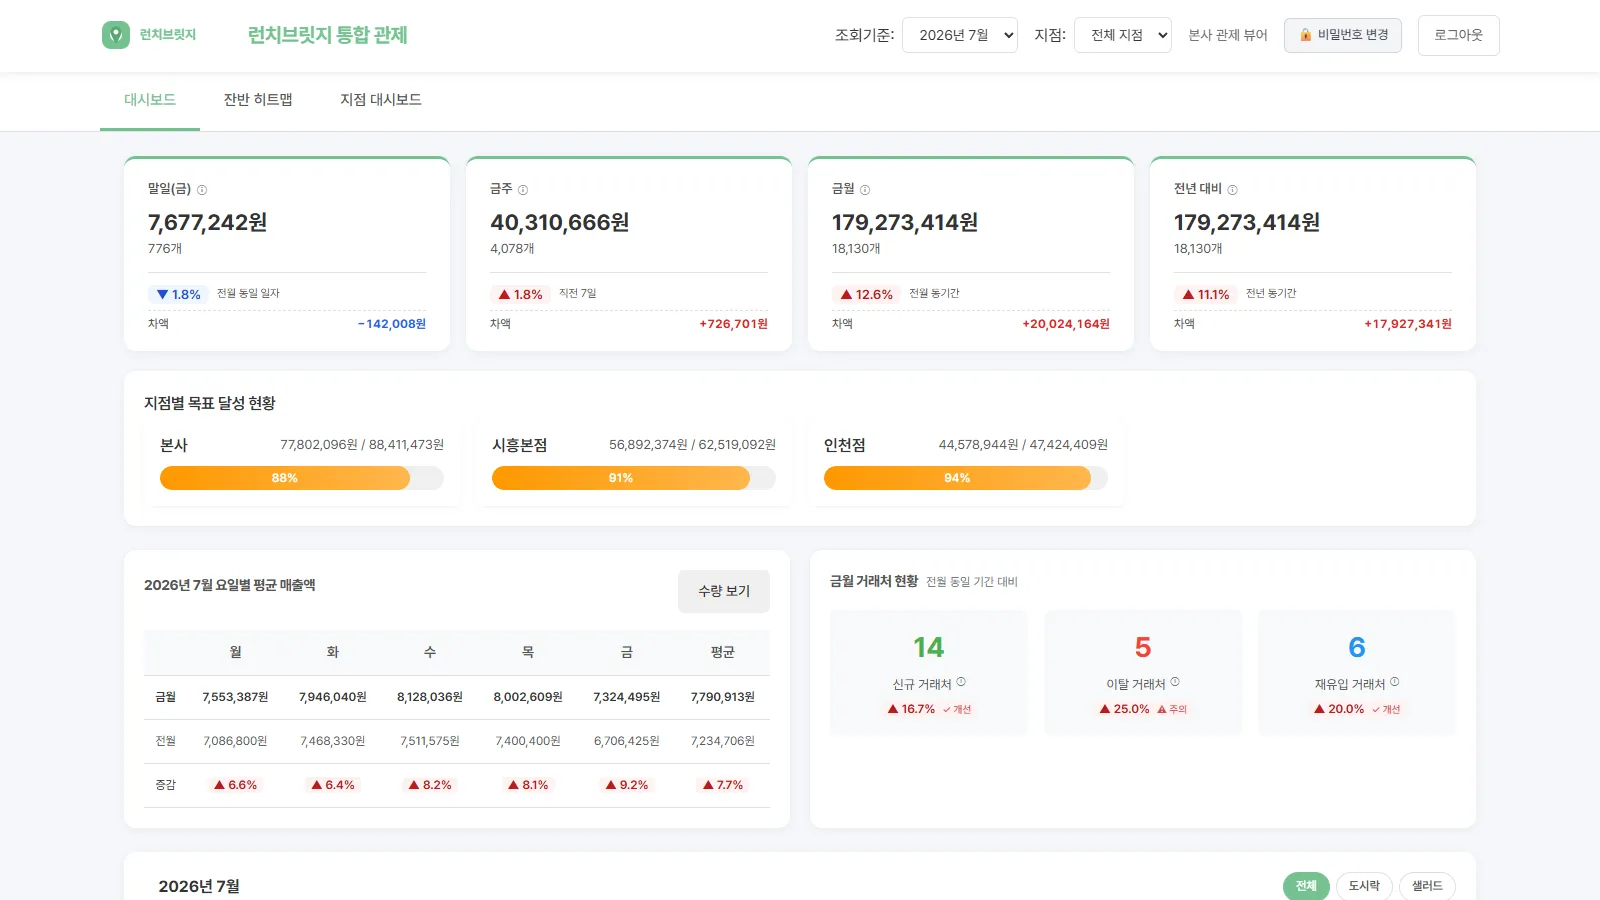Image resolution: width=1600 pixels, height=900 pixels.
Task: Switch to the 잔반 히트맵 tab
Action: pyautogui.click(x=258, y=100)
